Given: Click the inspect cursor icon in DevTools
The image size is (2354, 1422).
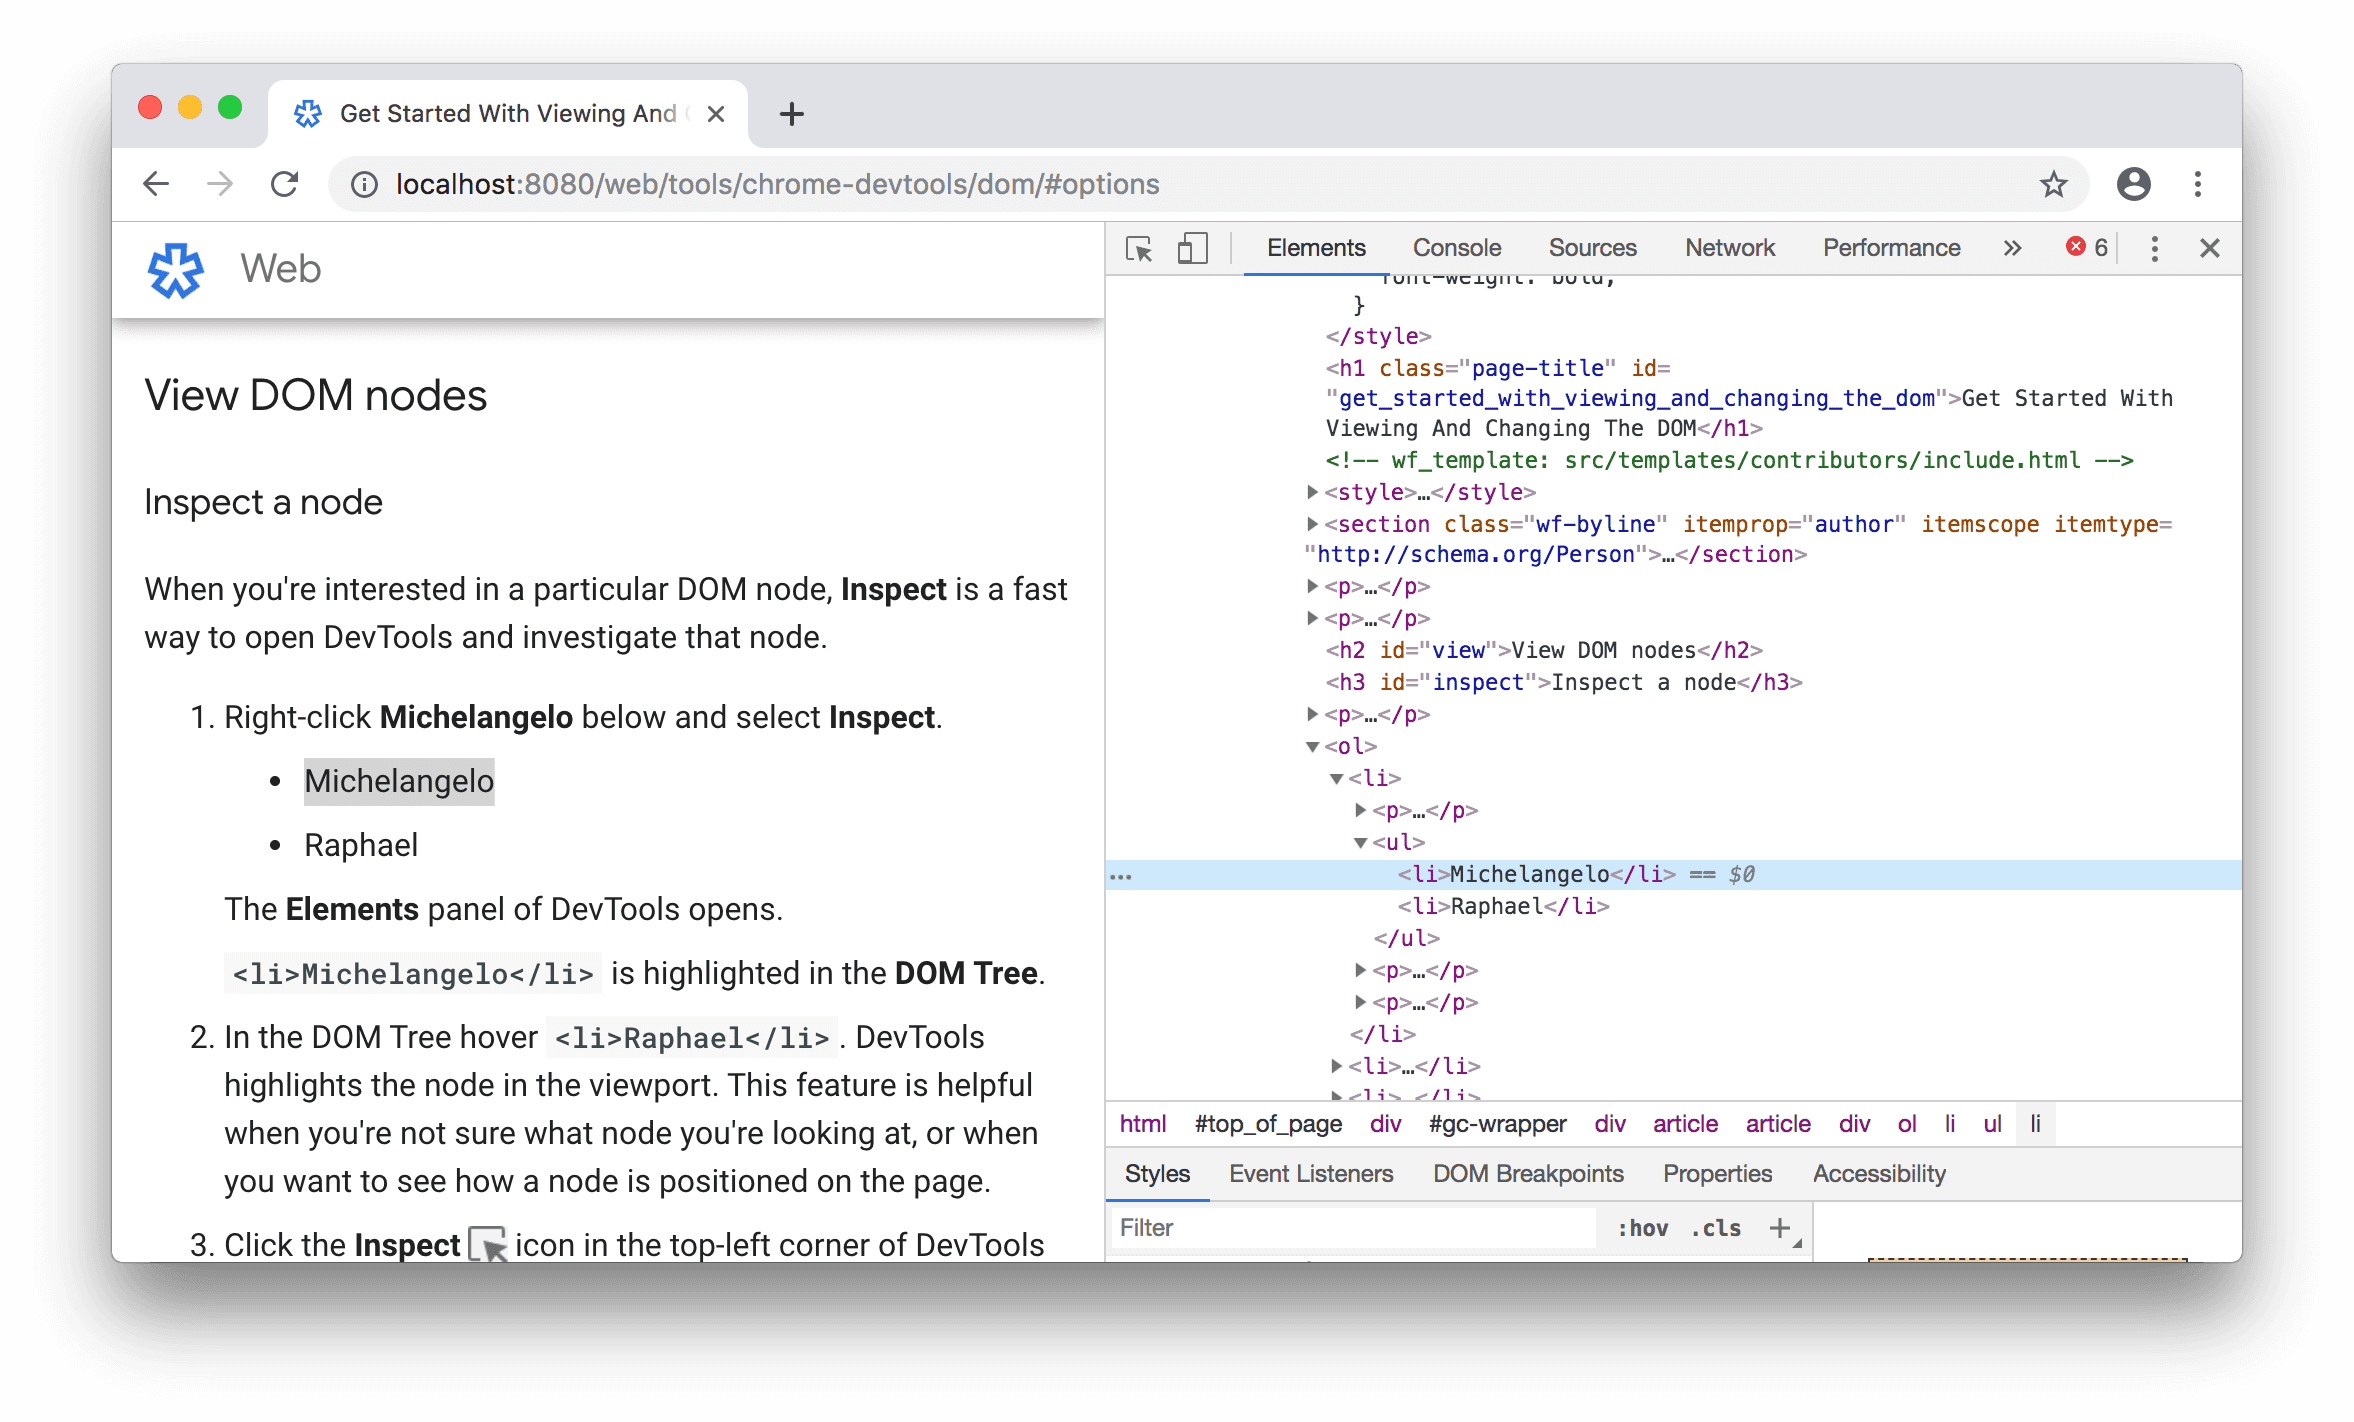Looking at the screenshot, I should click(x=1142, y=247).
